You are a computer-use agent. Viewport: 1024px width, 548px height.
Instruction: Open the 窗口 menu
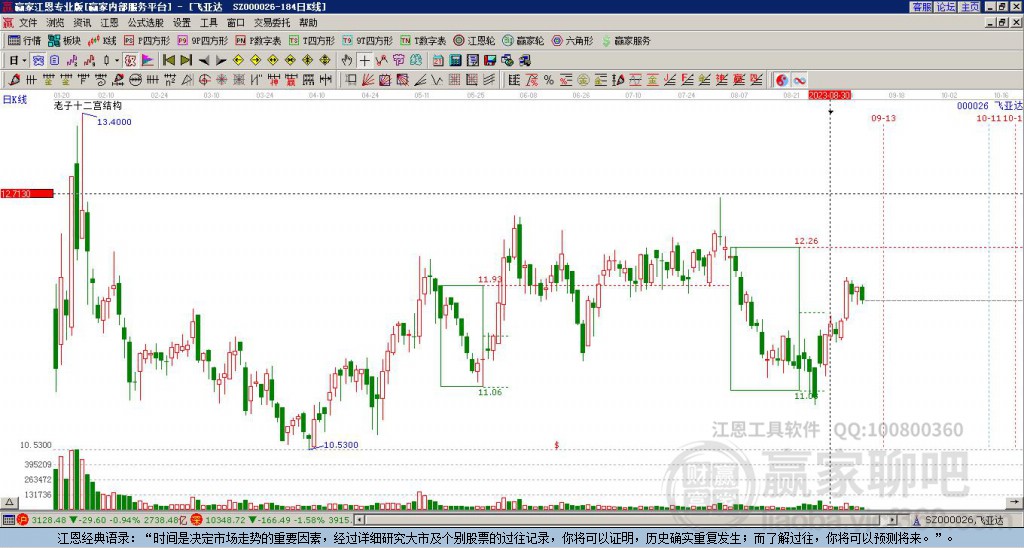(x=236, y=23)
